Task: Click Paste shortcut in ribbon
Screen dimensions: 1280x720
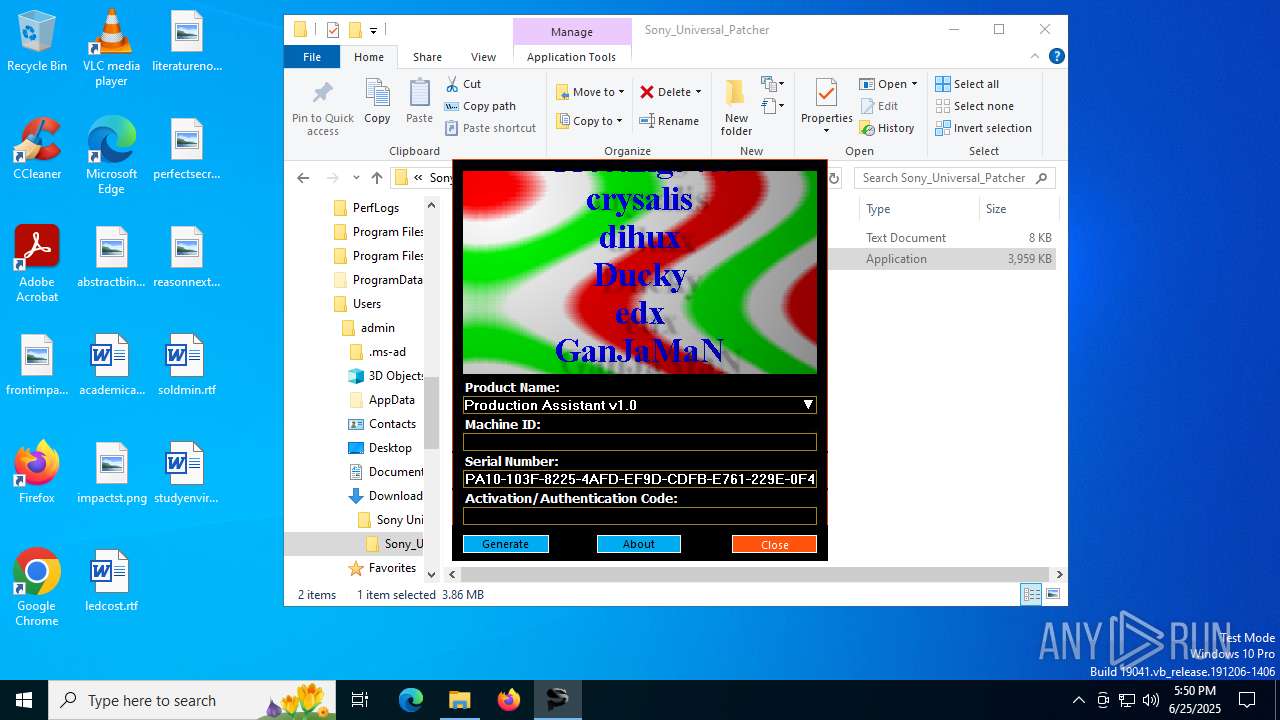Action: 491,128
